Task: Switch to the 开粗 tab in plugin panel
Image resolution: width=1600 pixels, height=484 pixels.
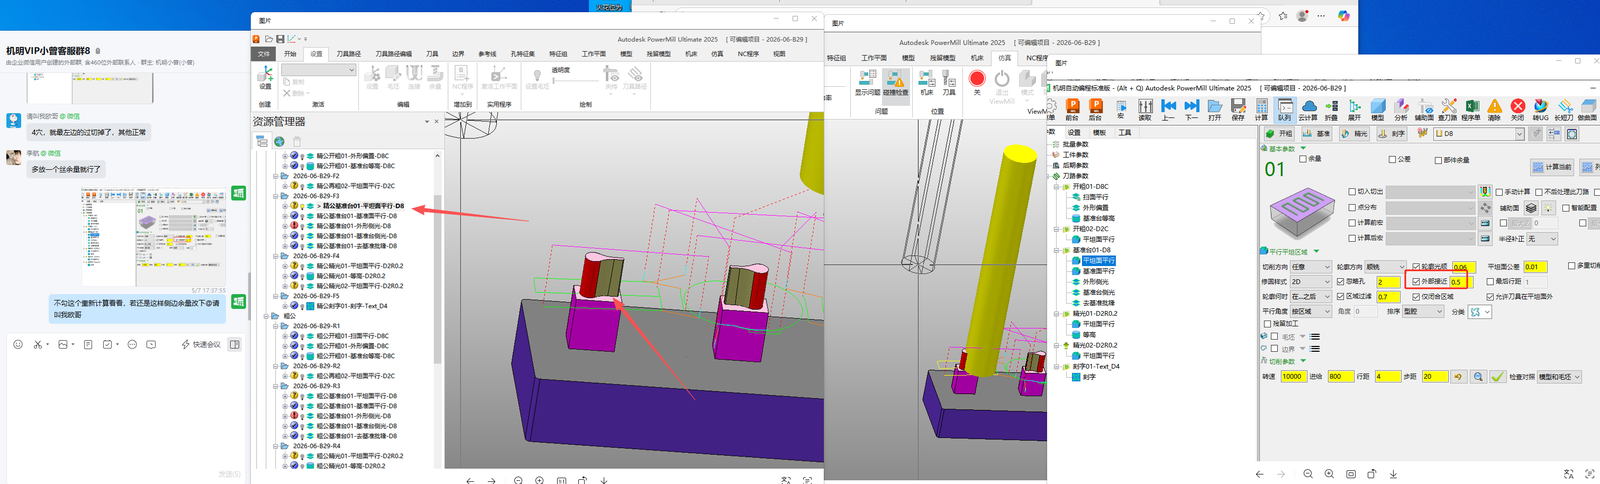Action: 1279,134
